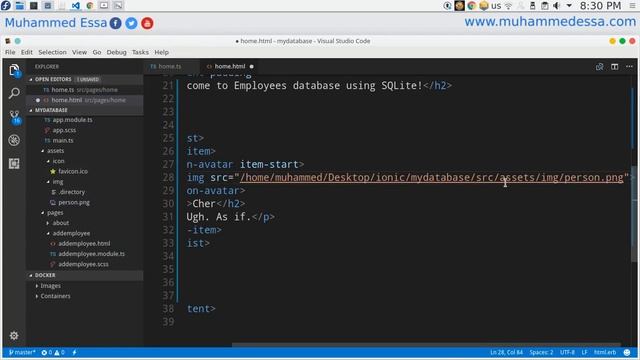Open www.muhammedessa.com link
640x360 pixels.
pyautogui.click(x=550, y=22)
